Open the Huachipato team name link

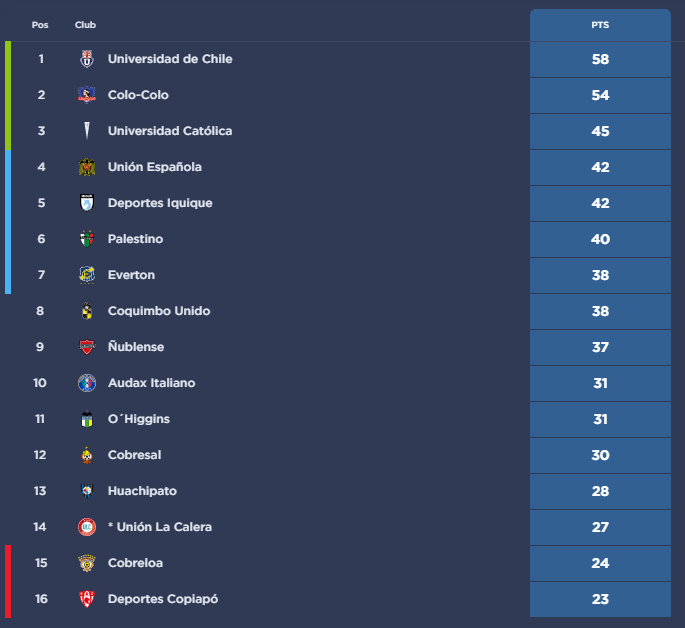click(x=142, y=491)
